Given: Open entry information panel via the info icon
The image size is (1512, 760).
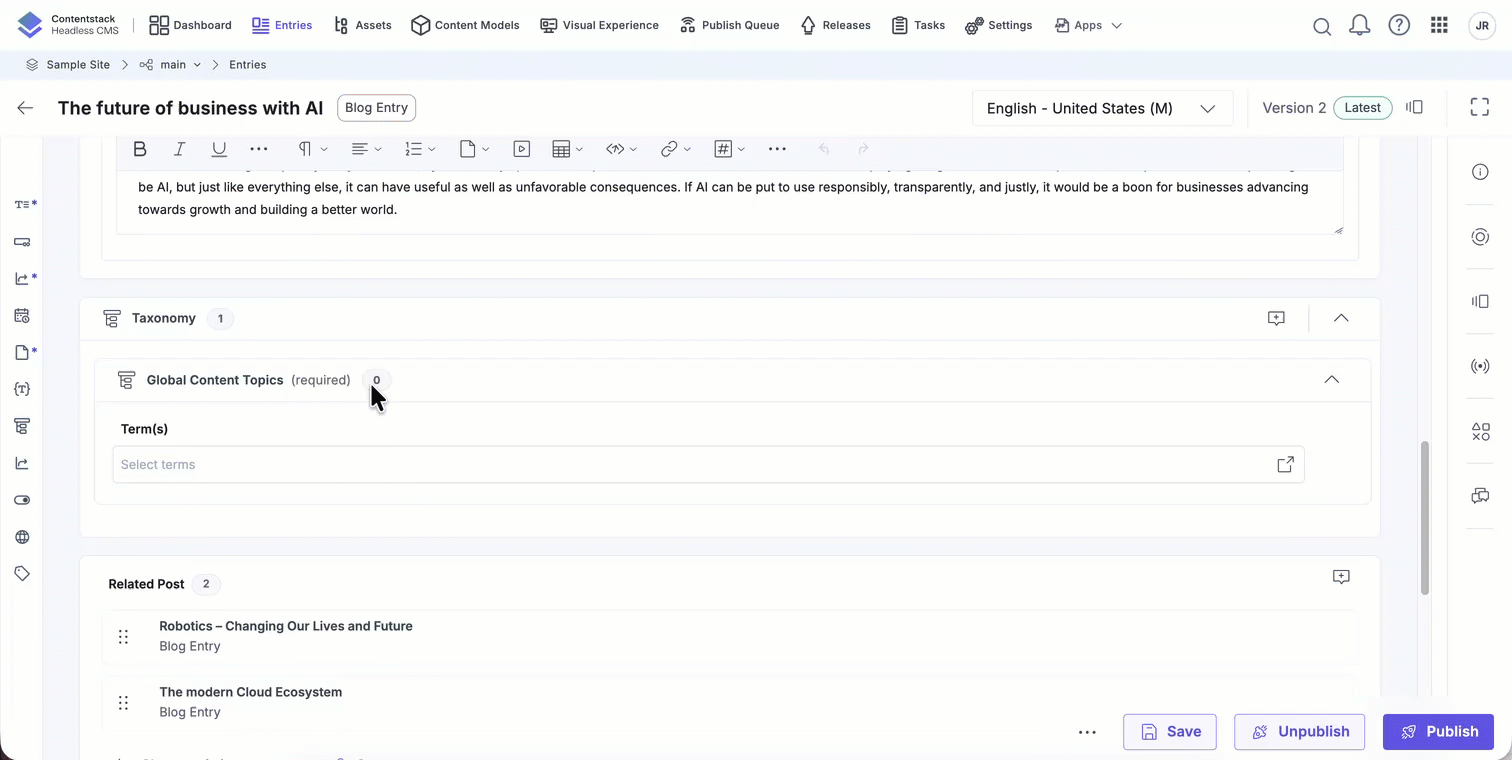Looking at the screenshot, I should coord(1480,172).
